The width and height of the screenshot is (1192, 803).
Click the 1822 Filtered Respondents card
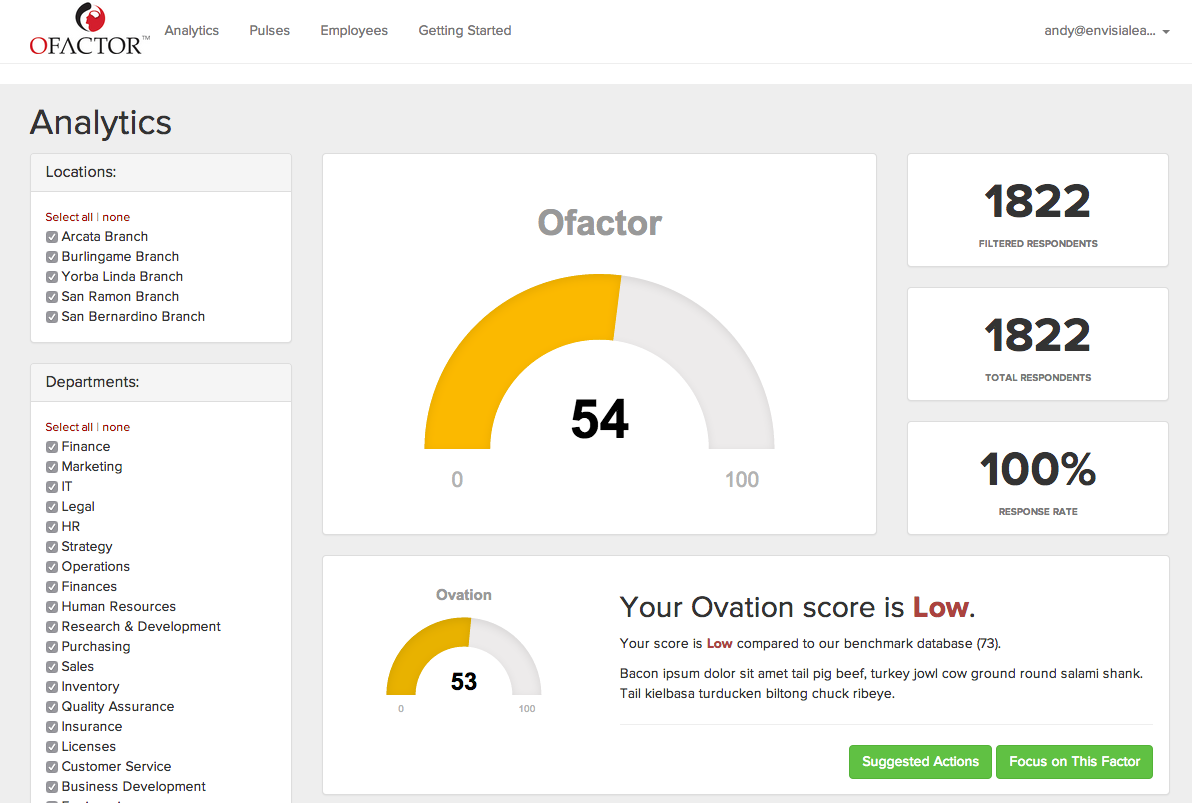(x=1038, y=210)
